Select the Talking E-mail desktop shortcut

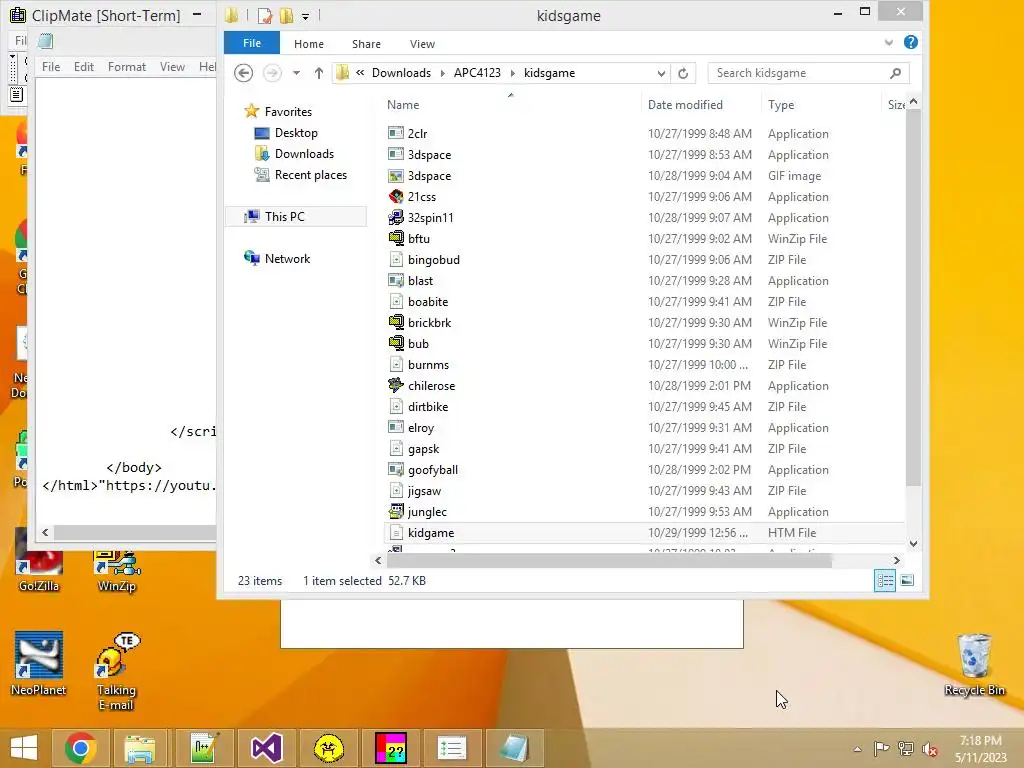click(116, 671)
